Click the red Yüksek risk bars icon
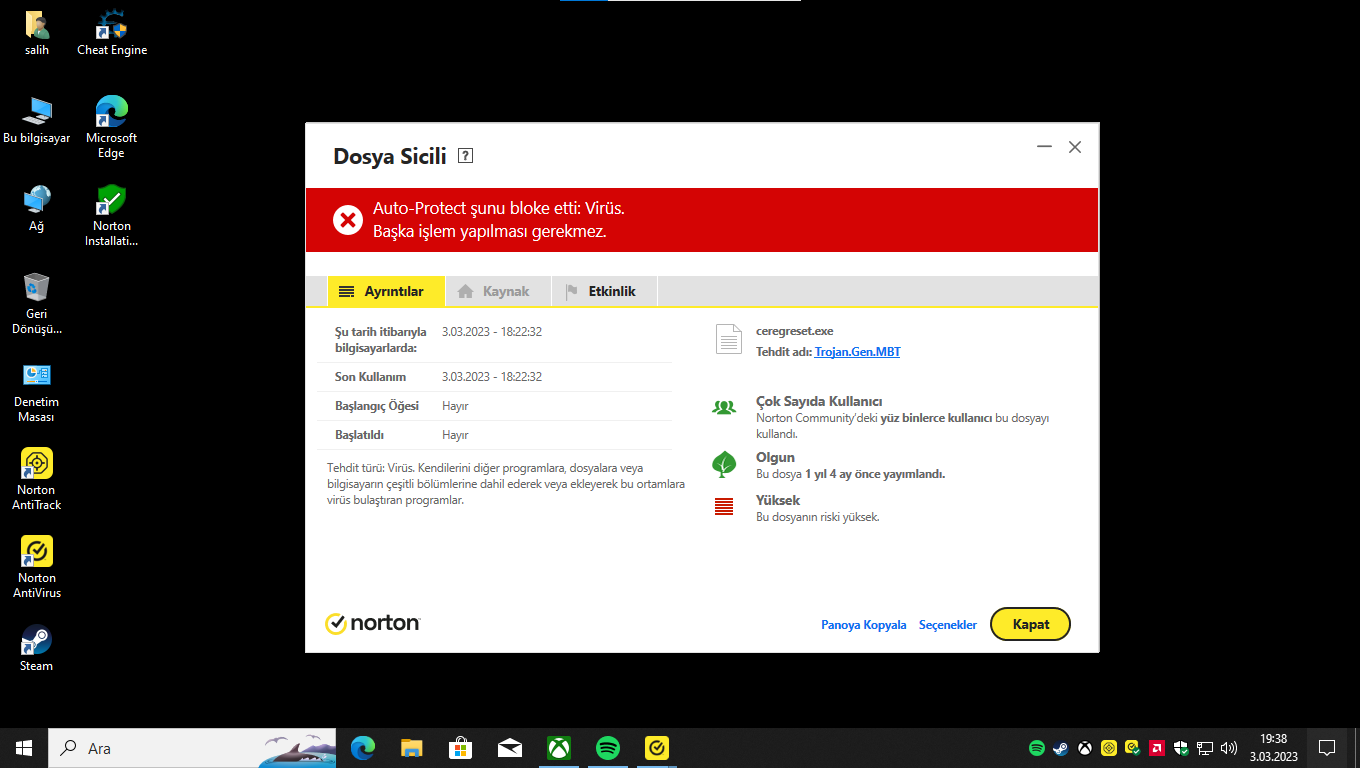Screen dimensions: 1360x768 (724, 507)
